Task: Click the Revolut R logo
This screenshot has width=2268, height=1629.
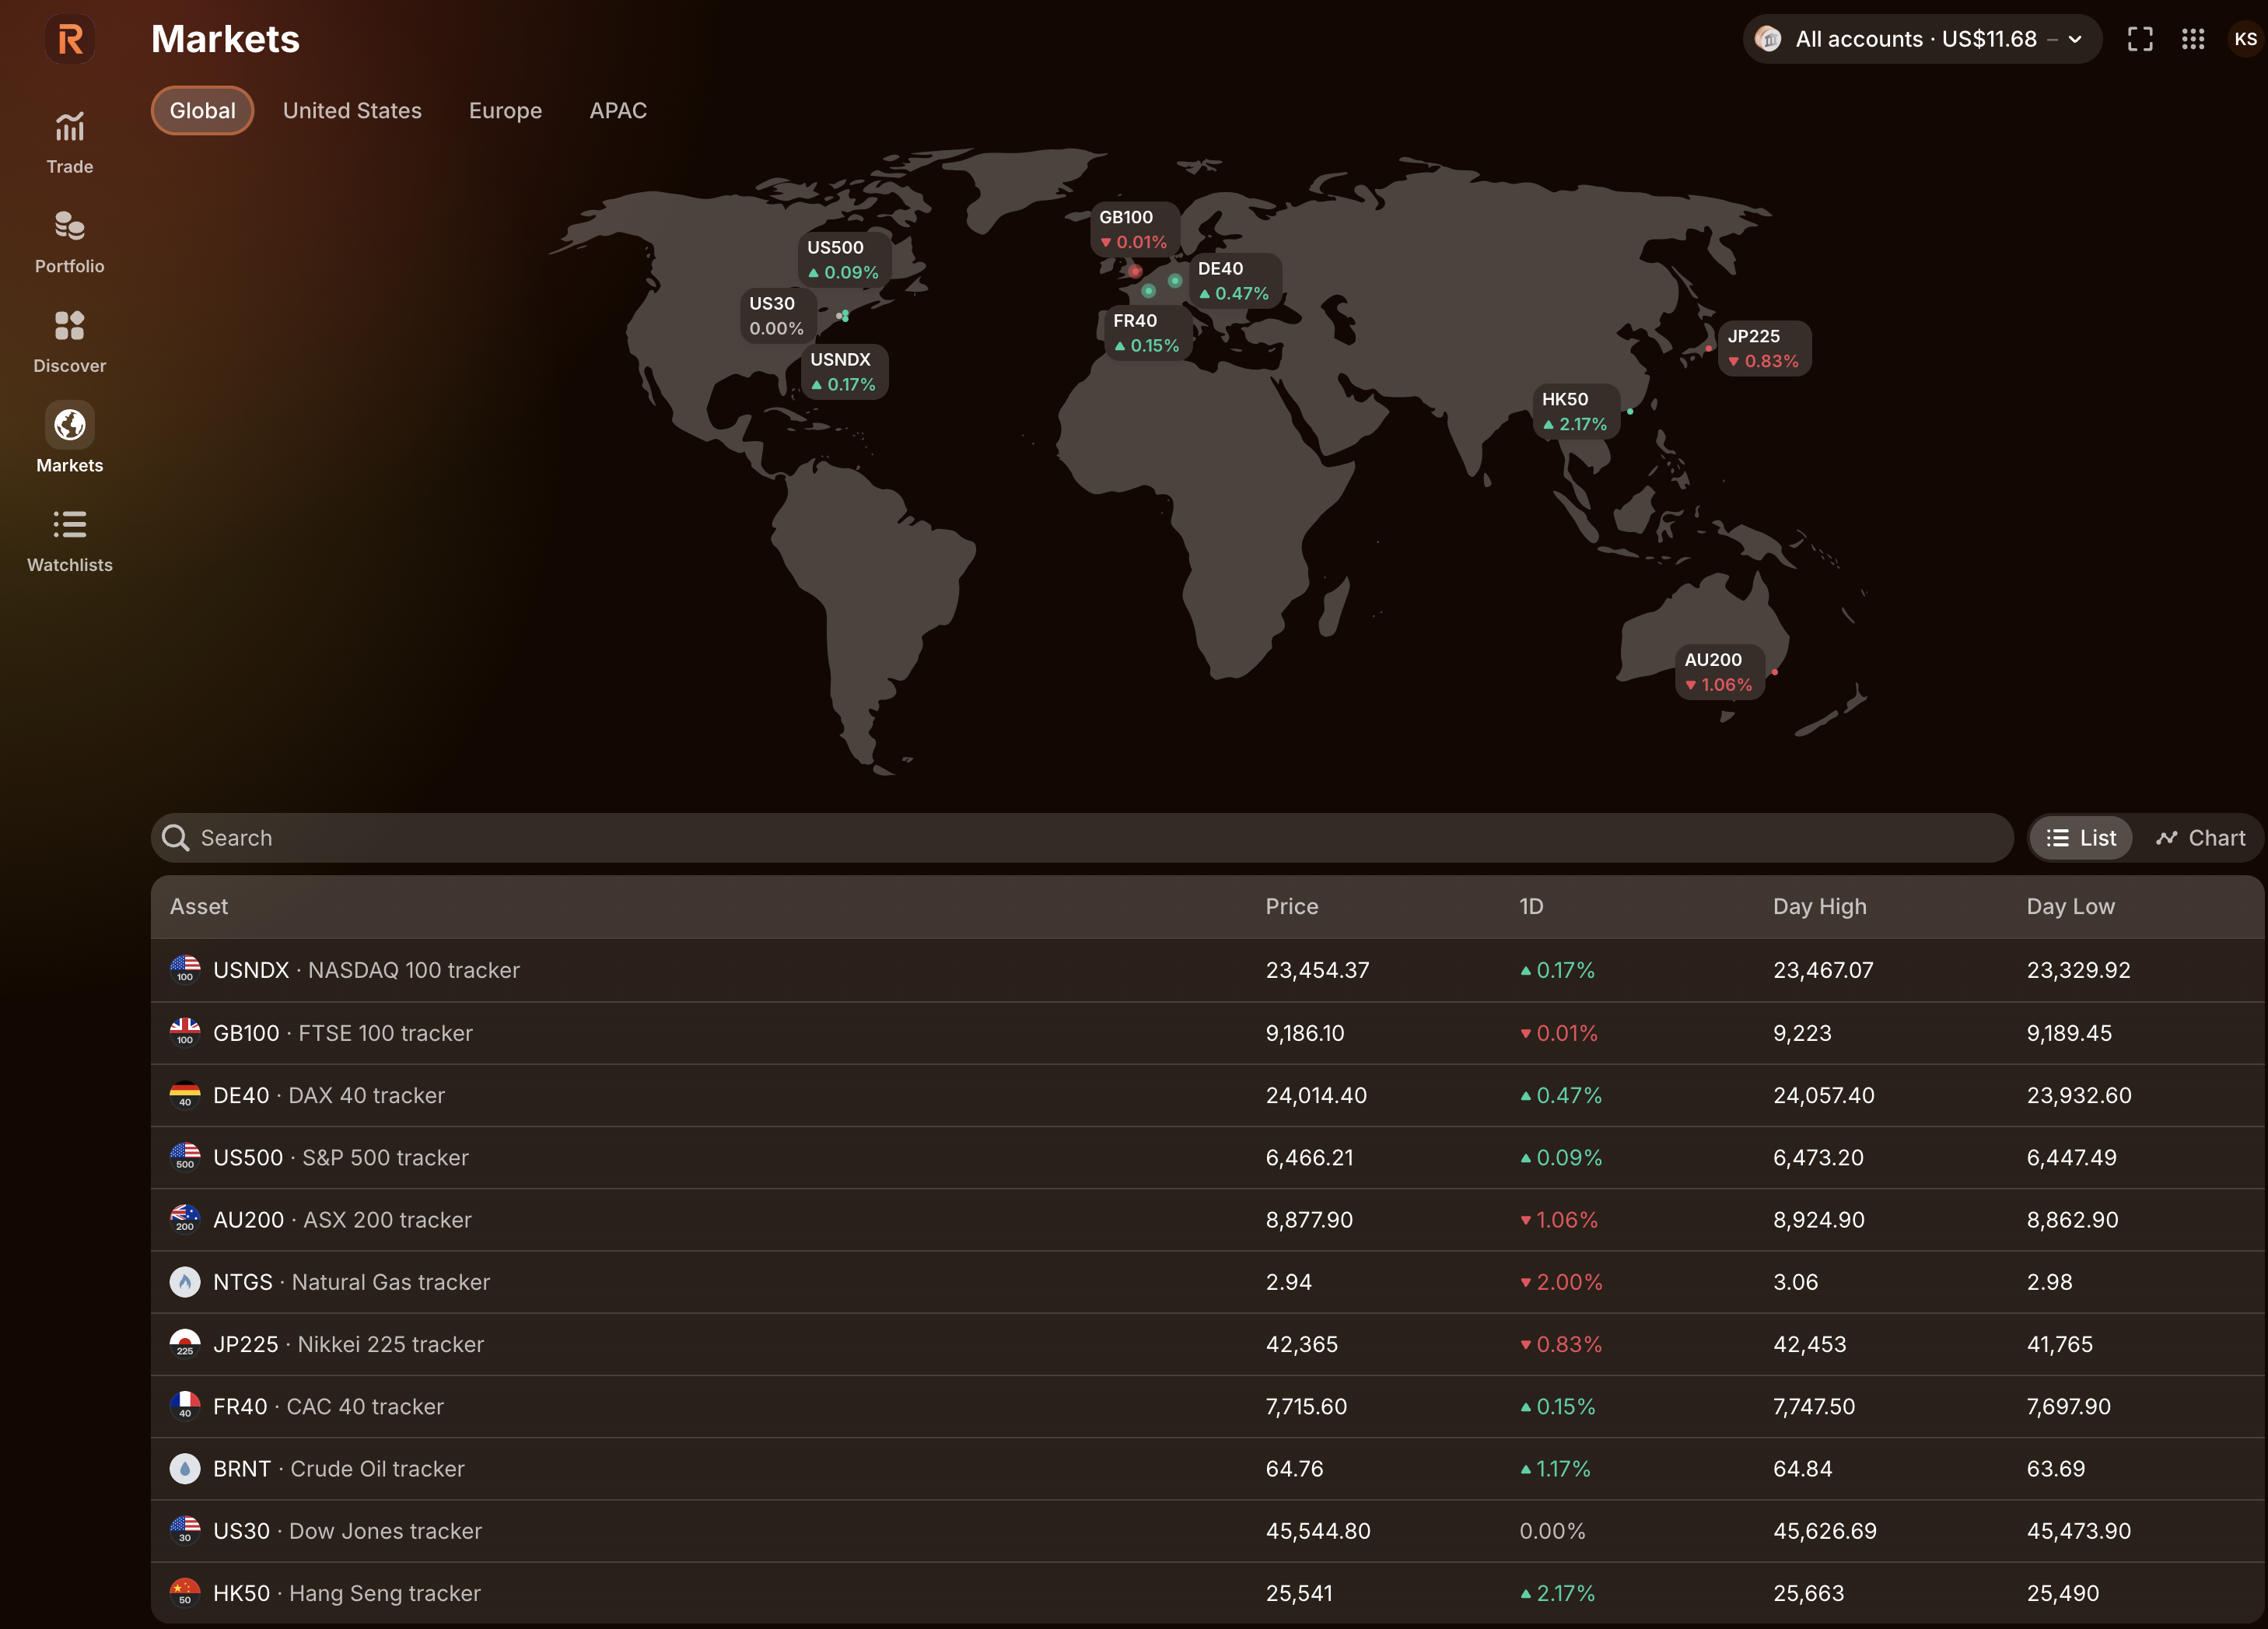Action: click(x=70, y=39)
